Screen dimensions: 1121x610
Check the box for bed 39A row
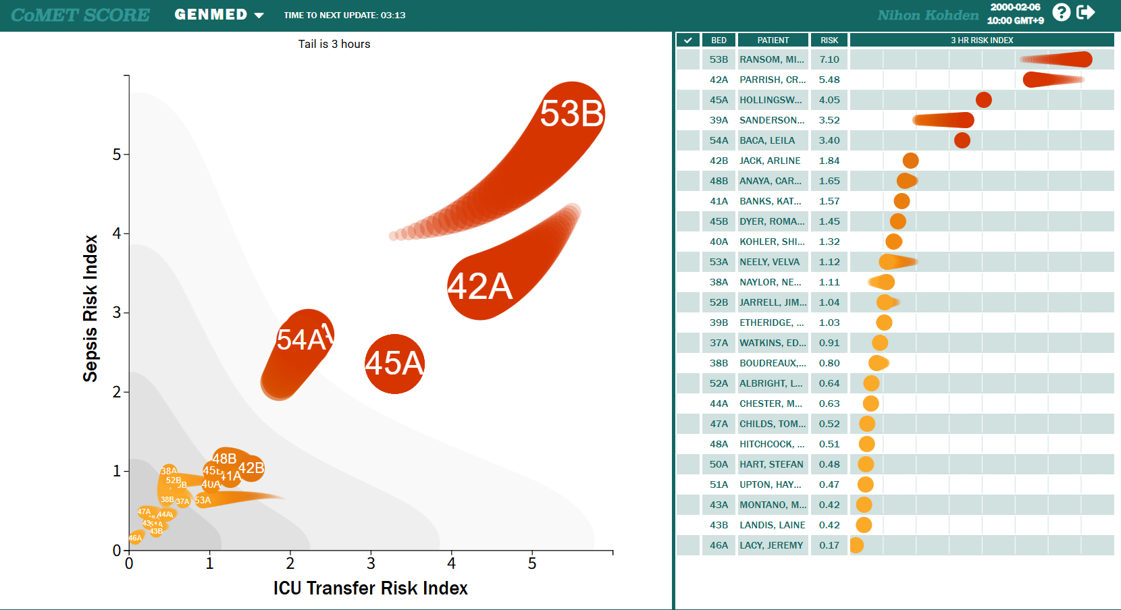(x=688, y=120)
